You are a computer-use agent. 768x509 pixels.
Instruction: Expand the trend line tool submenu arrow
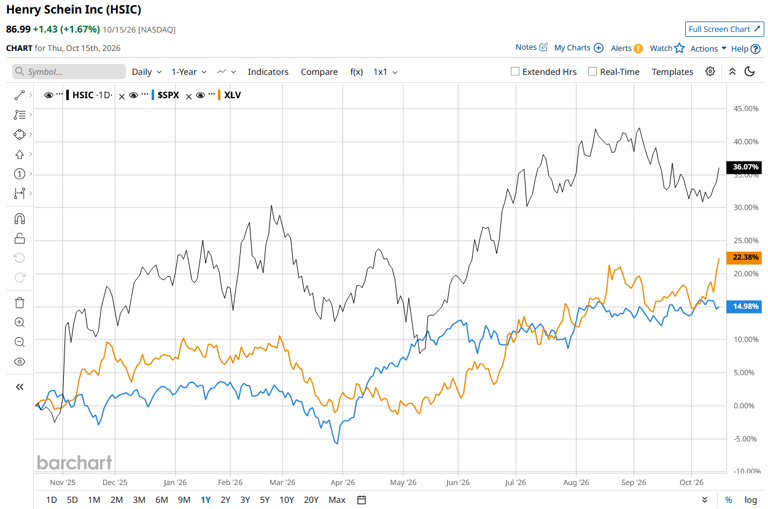tap(30, 95)
